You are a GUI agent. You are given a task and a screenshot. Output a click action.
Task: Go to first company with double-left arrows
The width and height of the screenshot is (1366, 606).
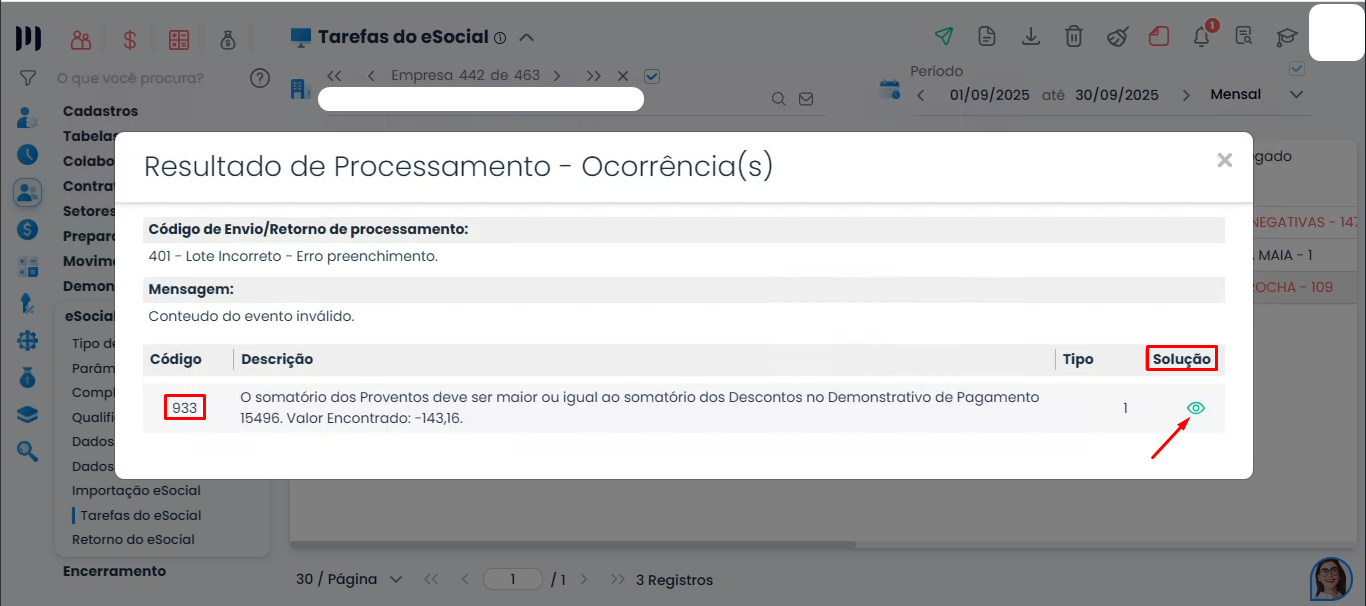tap(334, 76)
